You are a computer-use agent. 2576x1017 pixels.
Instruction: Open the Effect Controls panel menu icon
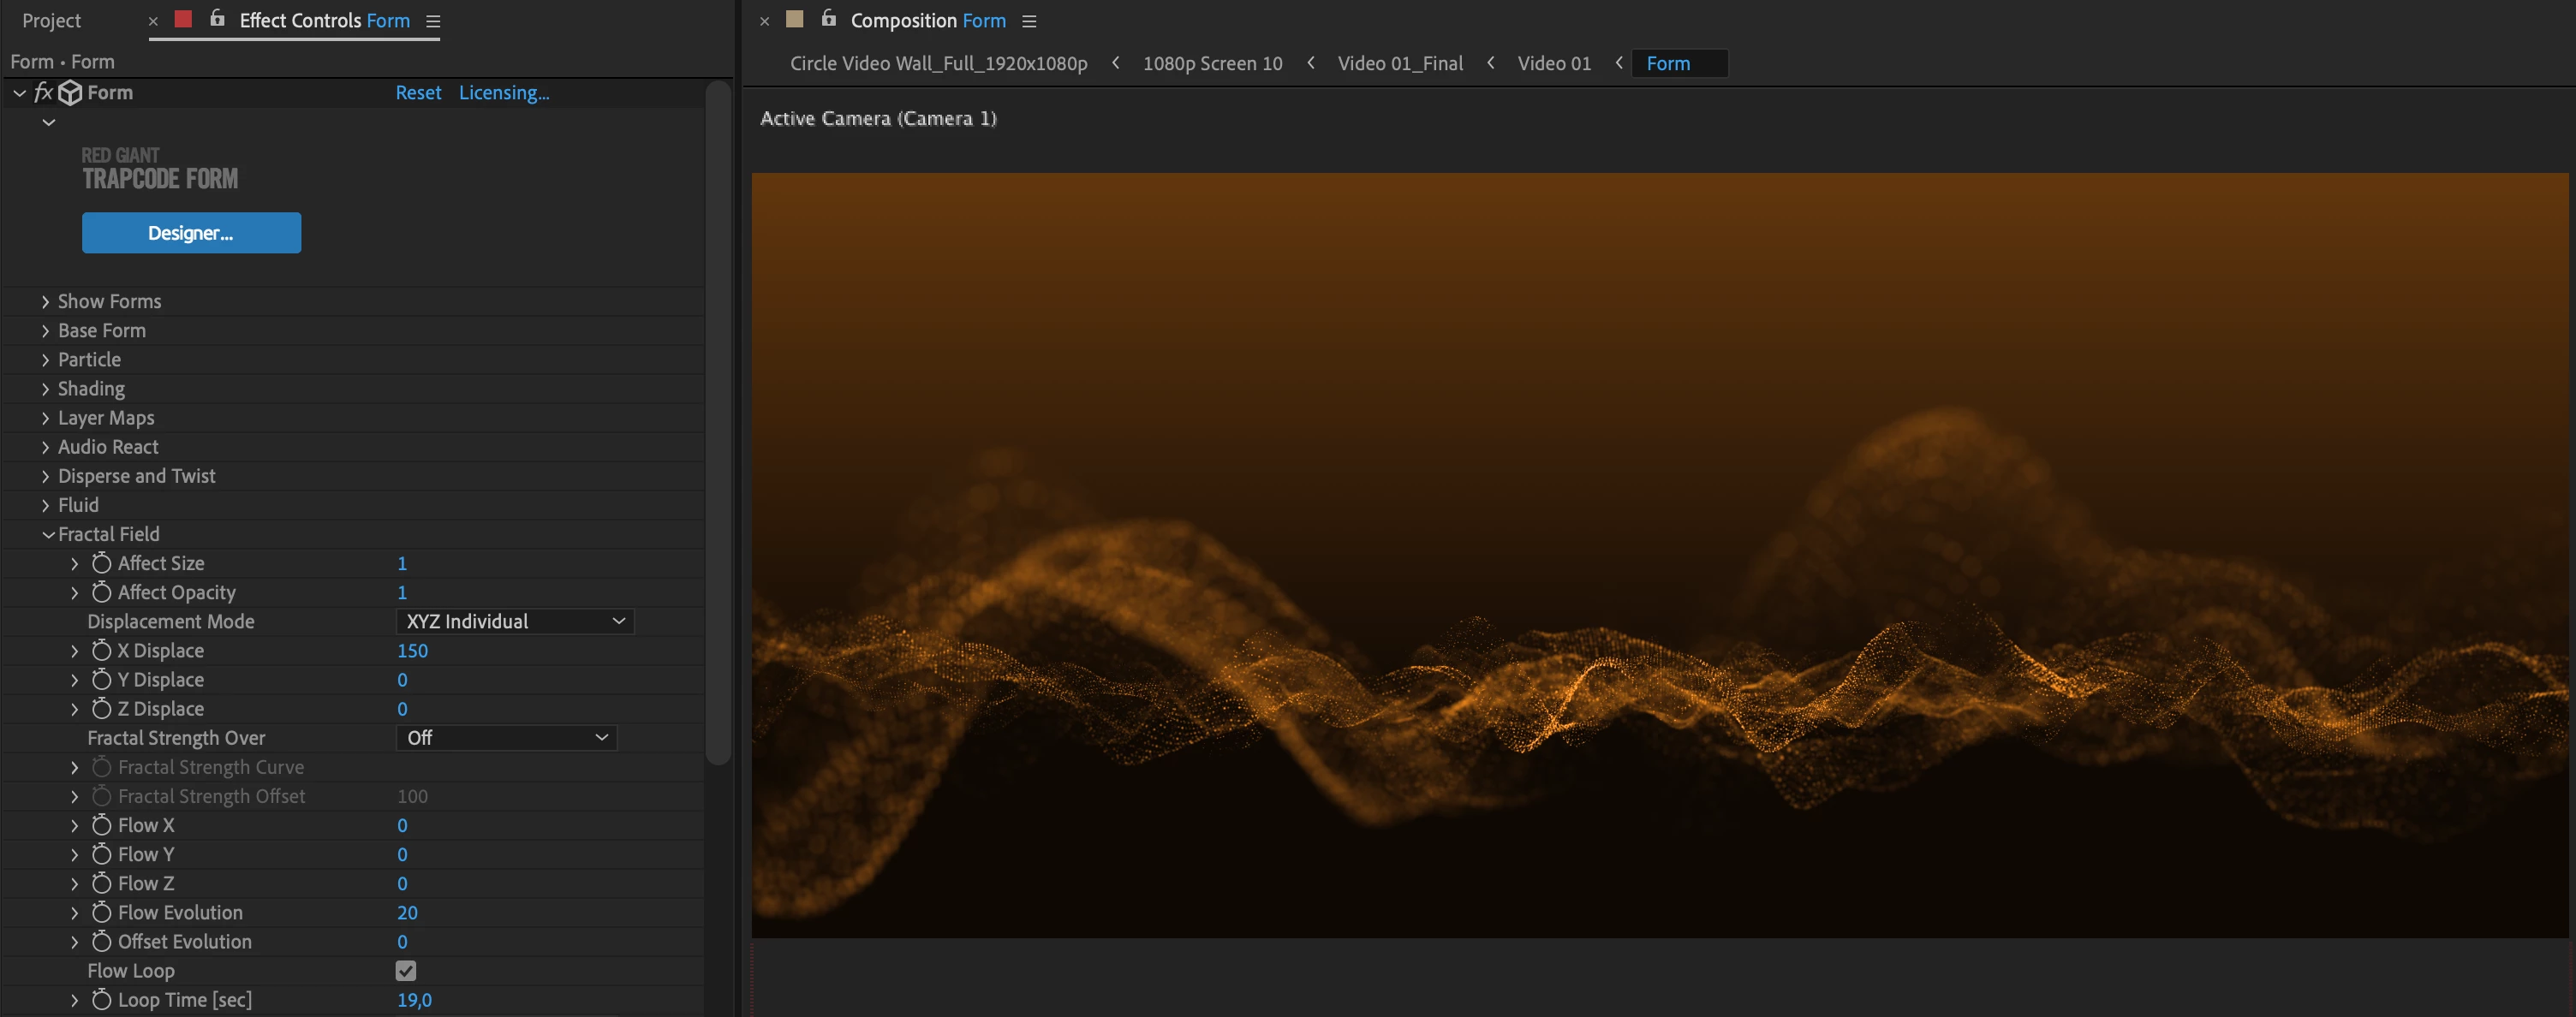(x=433, y=21)
